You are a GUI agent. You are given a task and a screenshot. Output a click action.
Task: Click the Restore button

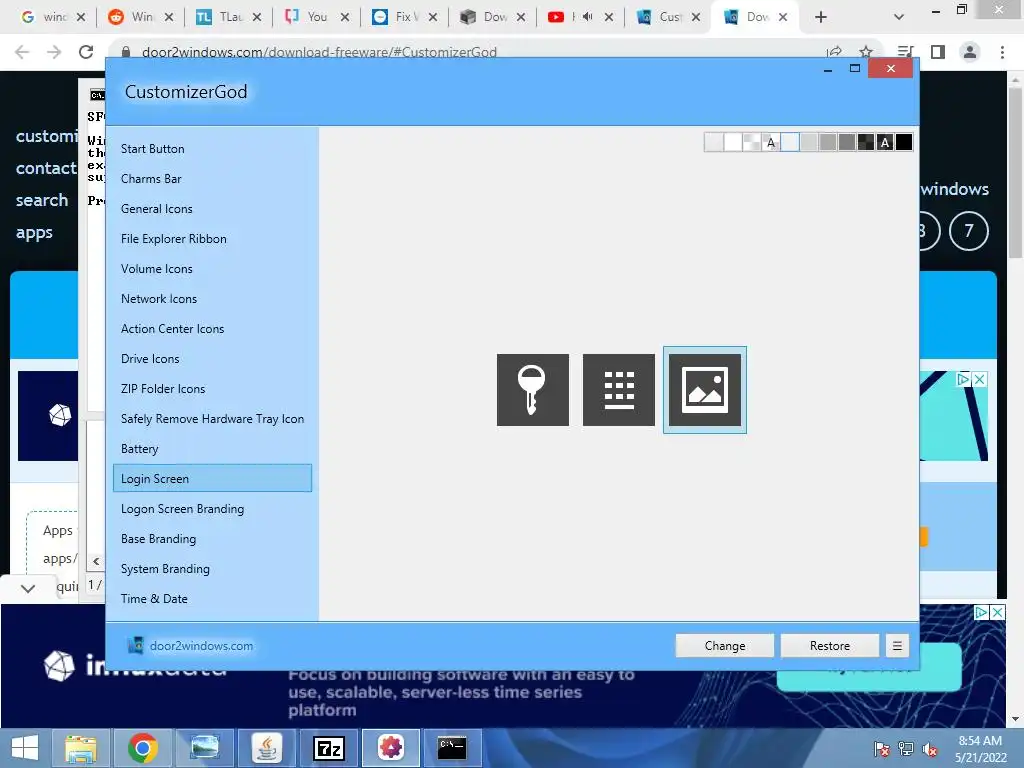[x=830, y=645]
